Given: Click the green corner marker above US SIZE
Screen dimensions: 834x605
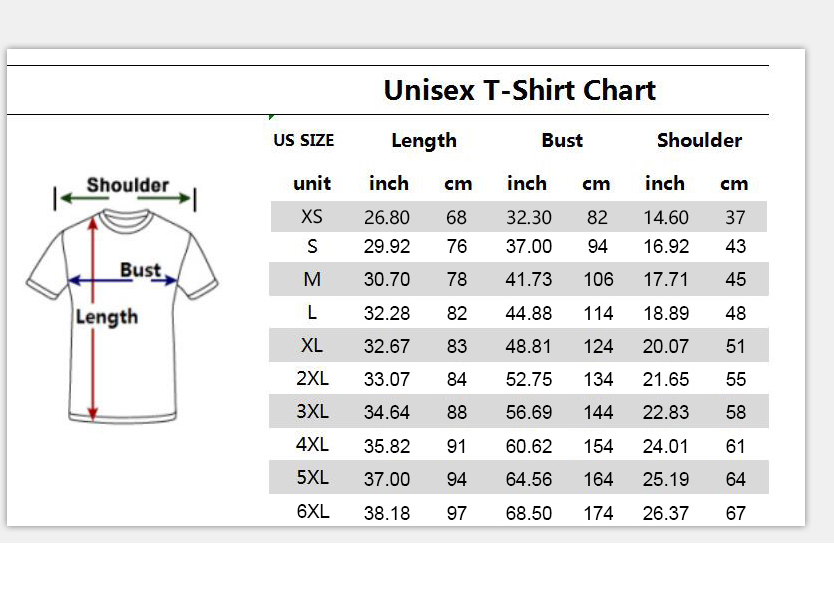Looking at the screenshot, I should [x=272, y=118].
